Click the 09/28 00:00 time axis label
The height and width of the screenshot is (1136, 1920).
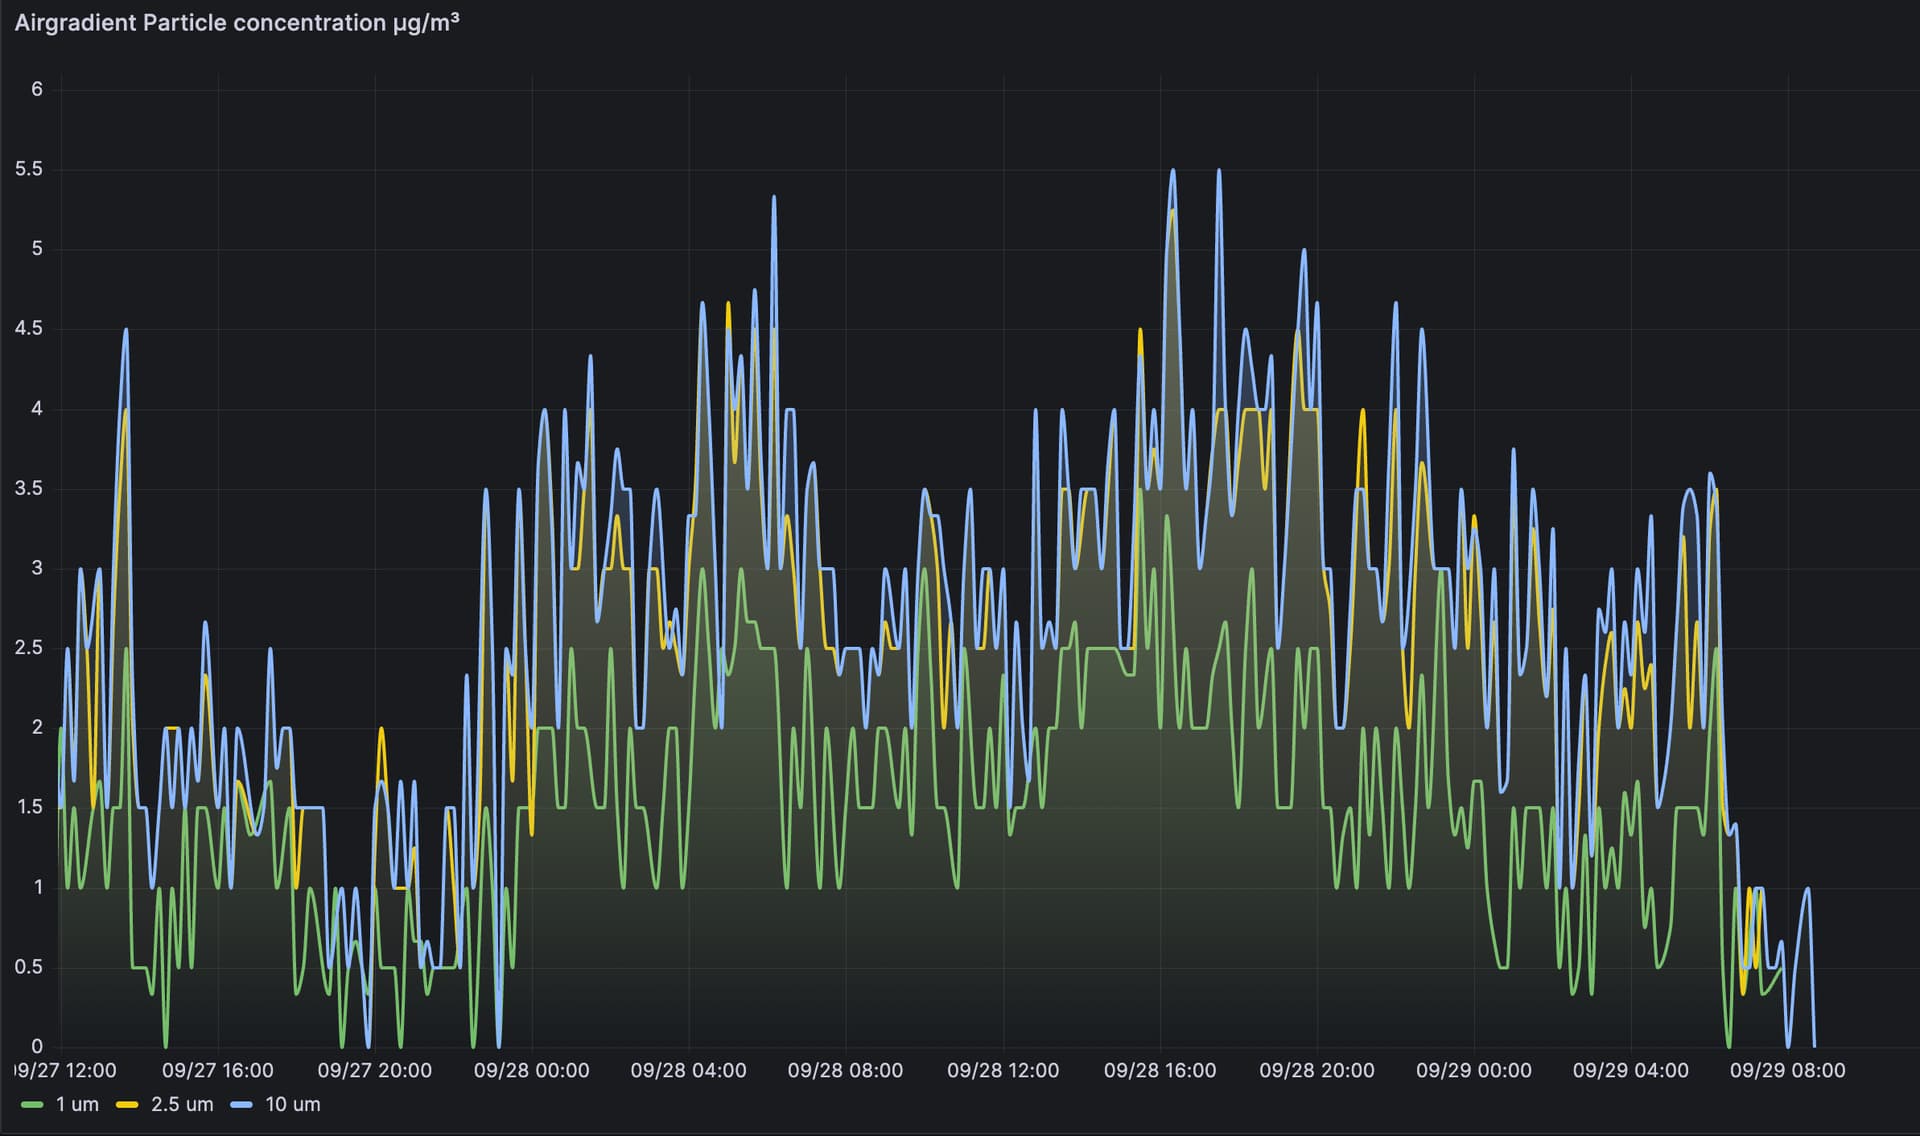(531, 1071)
